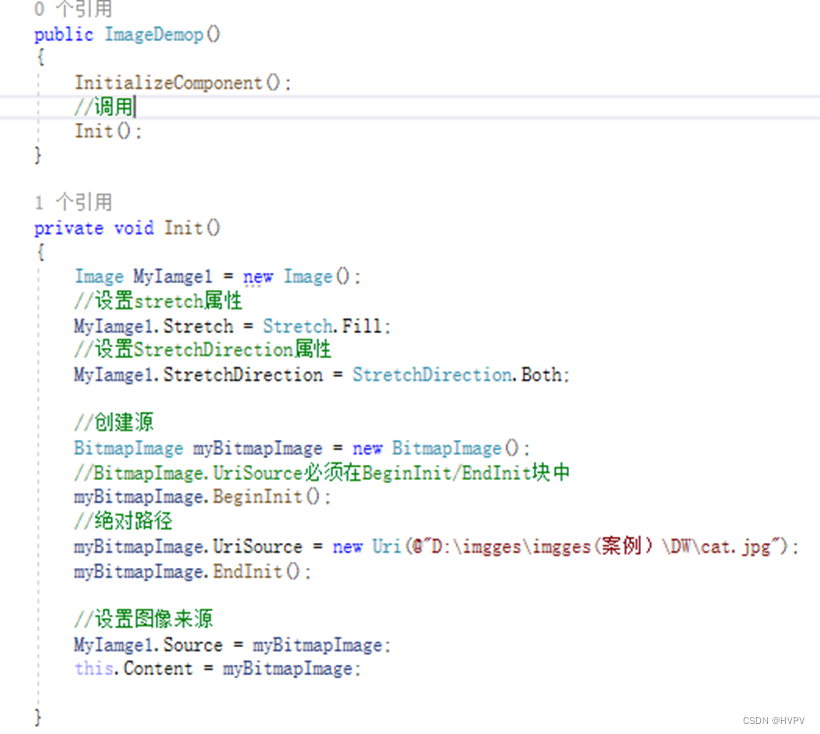Click the '0 个引用' reference count above ImageDemop
This screenshot has height=734, width=820.
click(x=73, y=8)
